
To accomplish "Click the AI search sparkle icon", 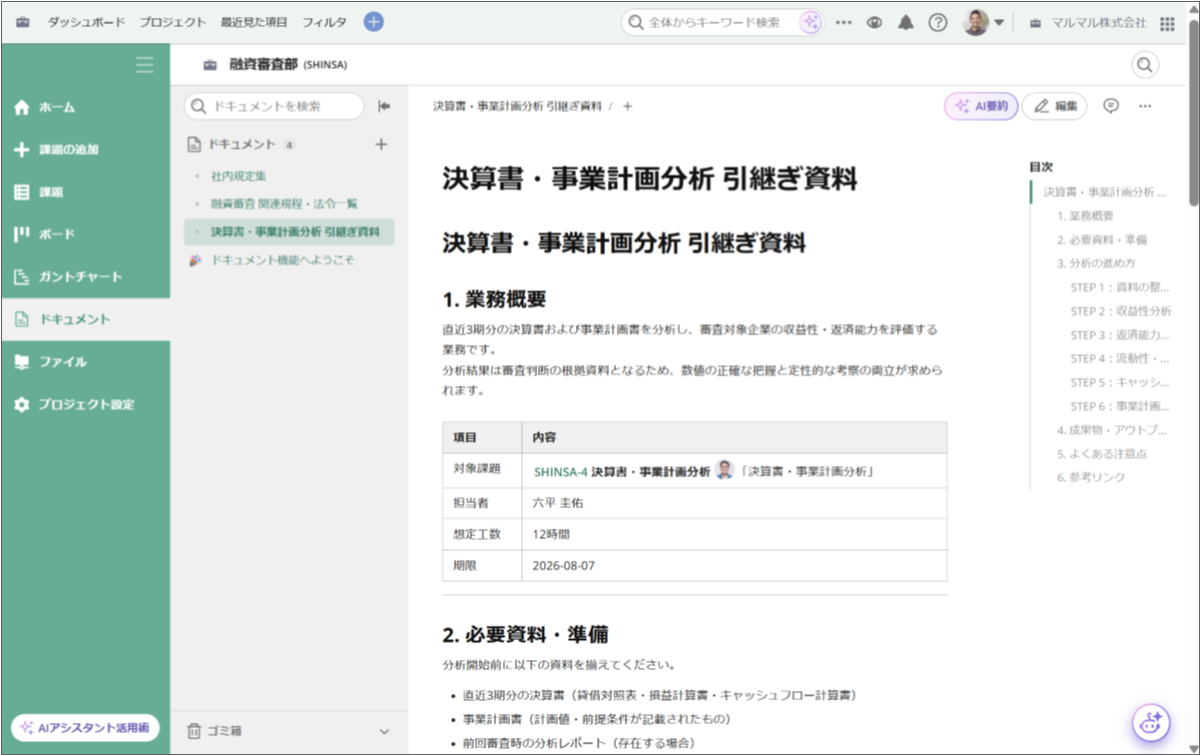I will [x=810, y=22].
